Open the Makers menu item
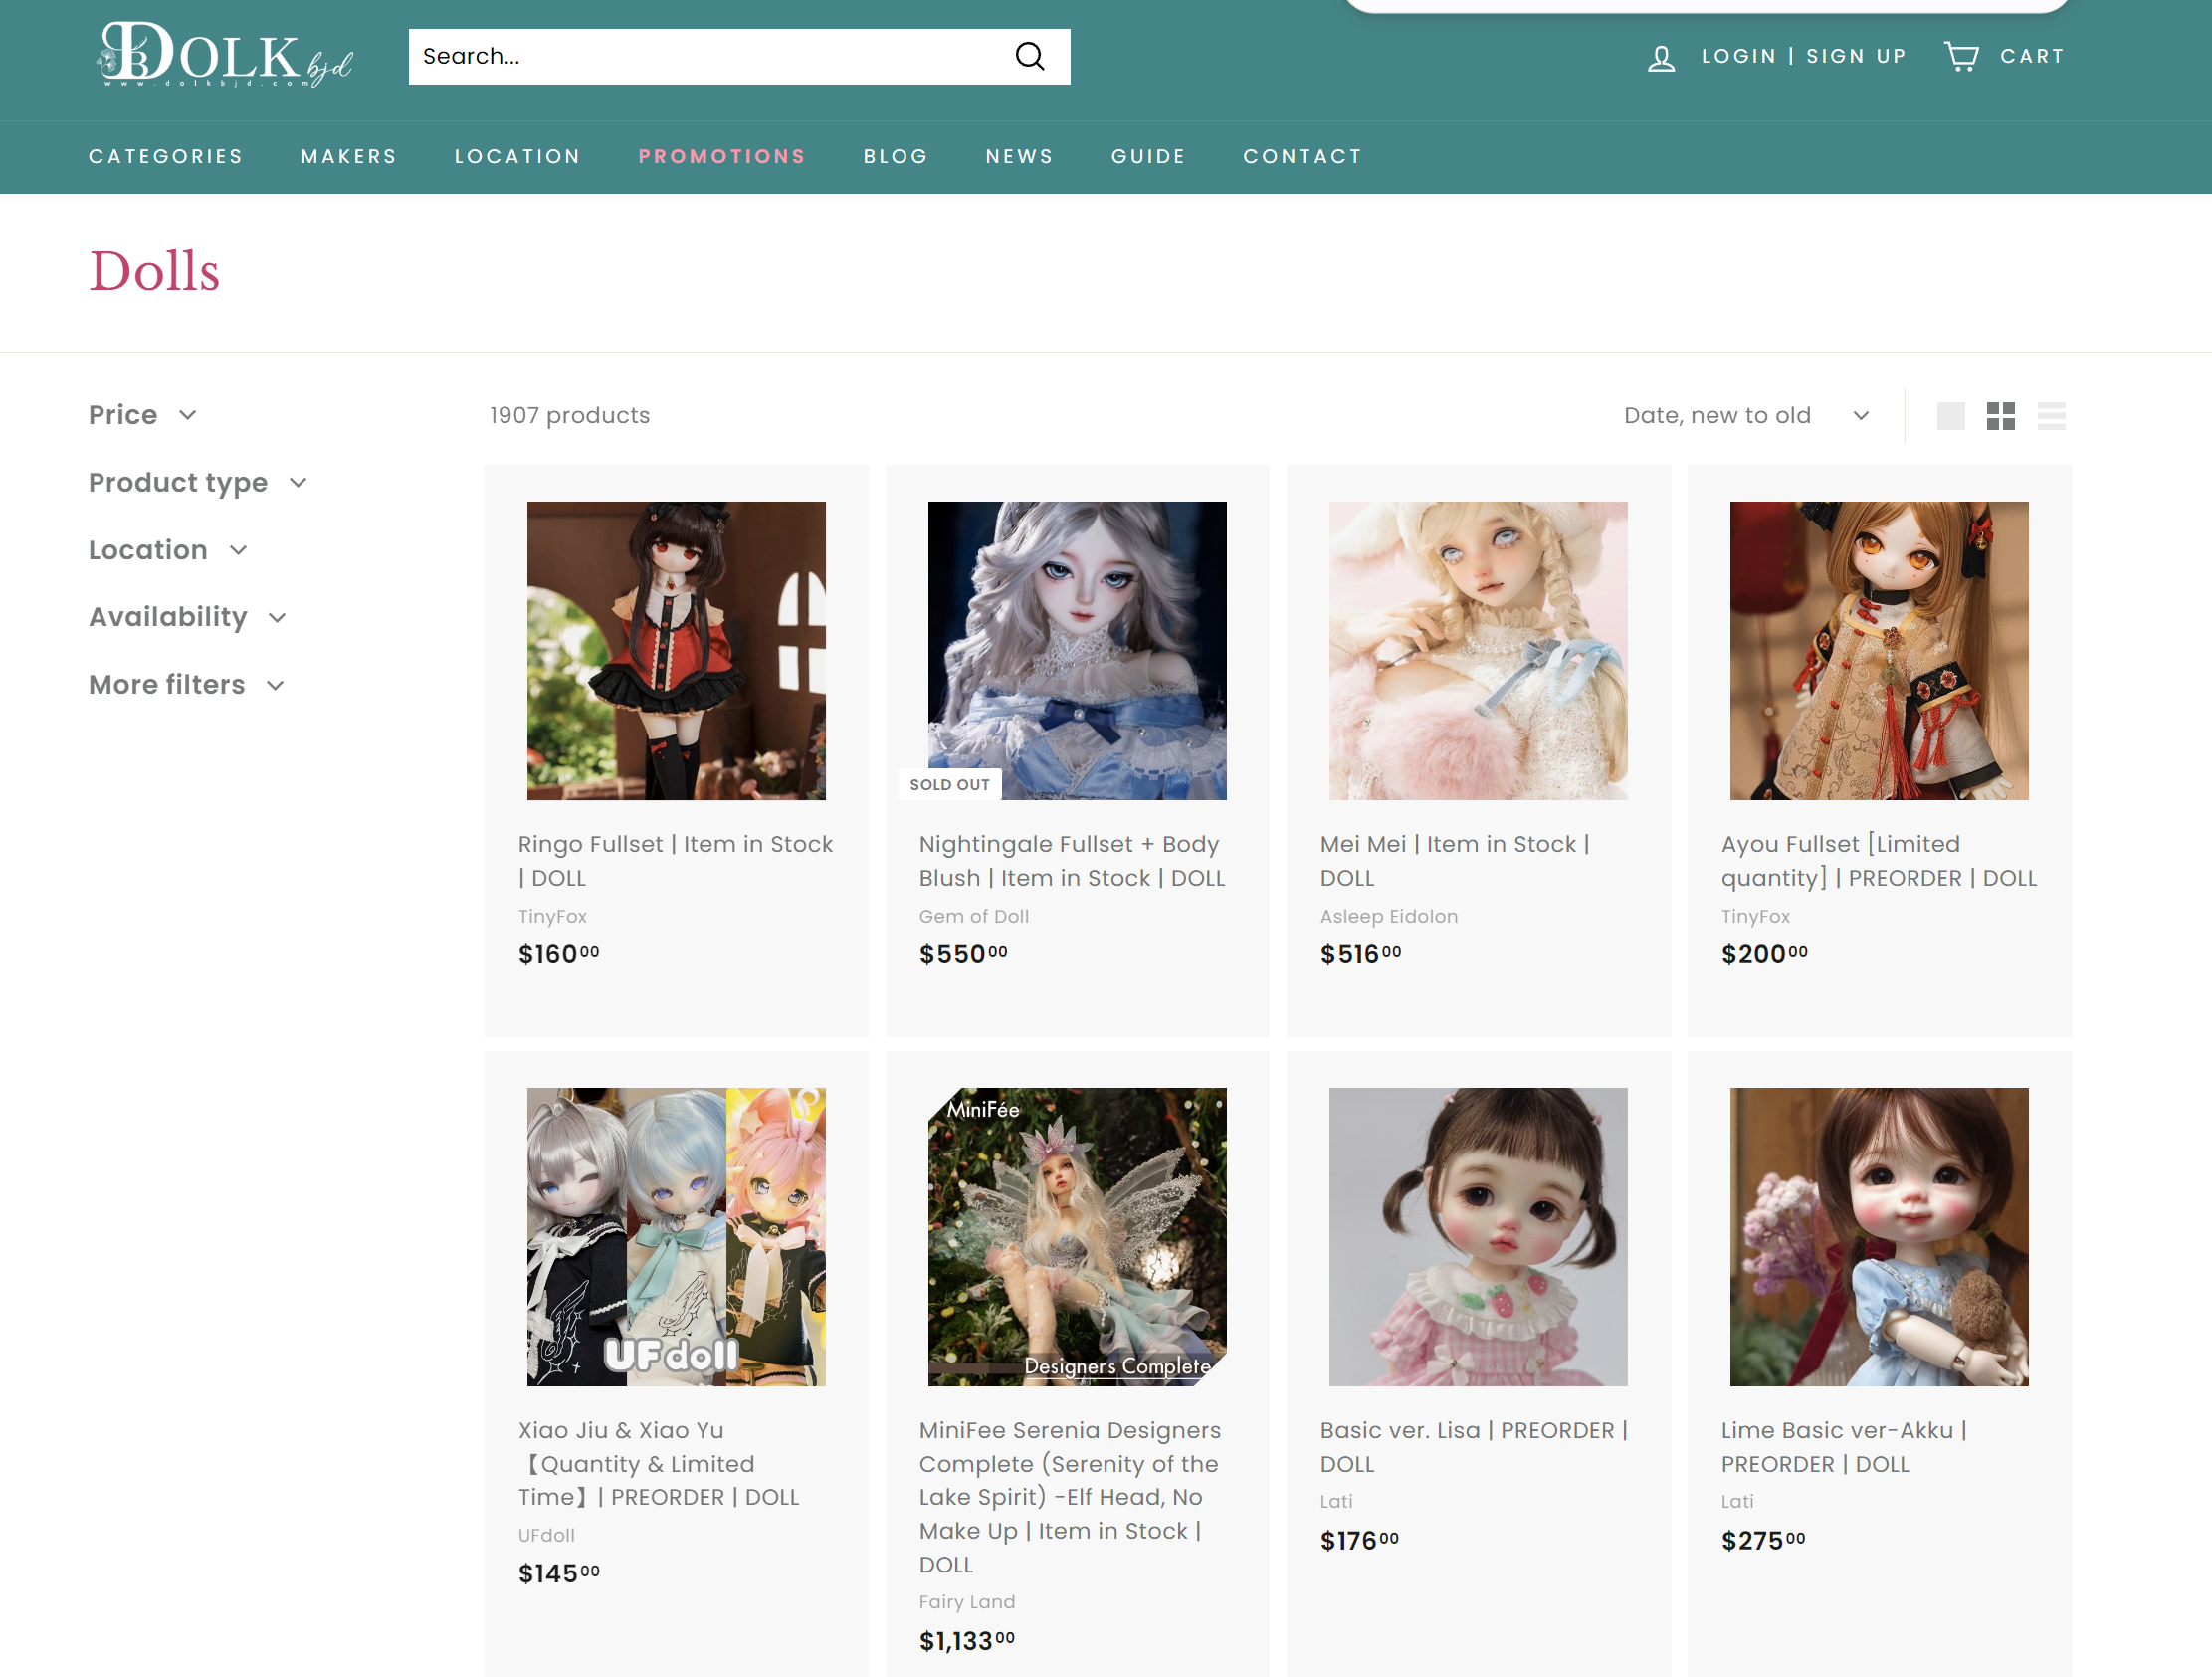This screenshot has width=2212, height=1677. [348, 156]
